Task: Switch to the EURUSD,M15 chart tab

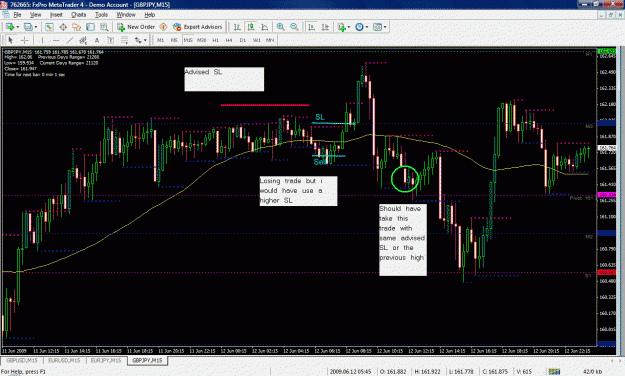Action: (x=64, y=360)
